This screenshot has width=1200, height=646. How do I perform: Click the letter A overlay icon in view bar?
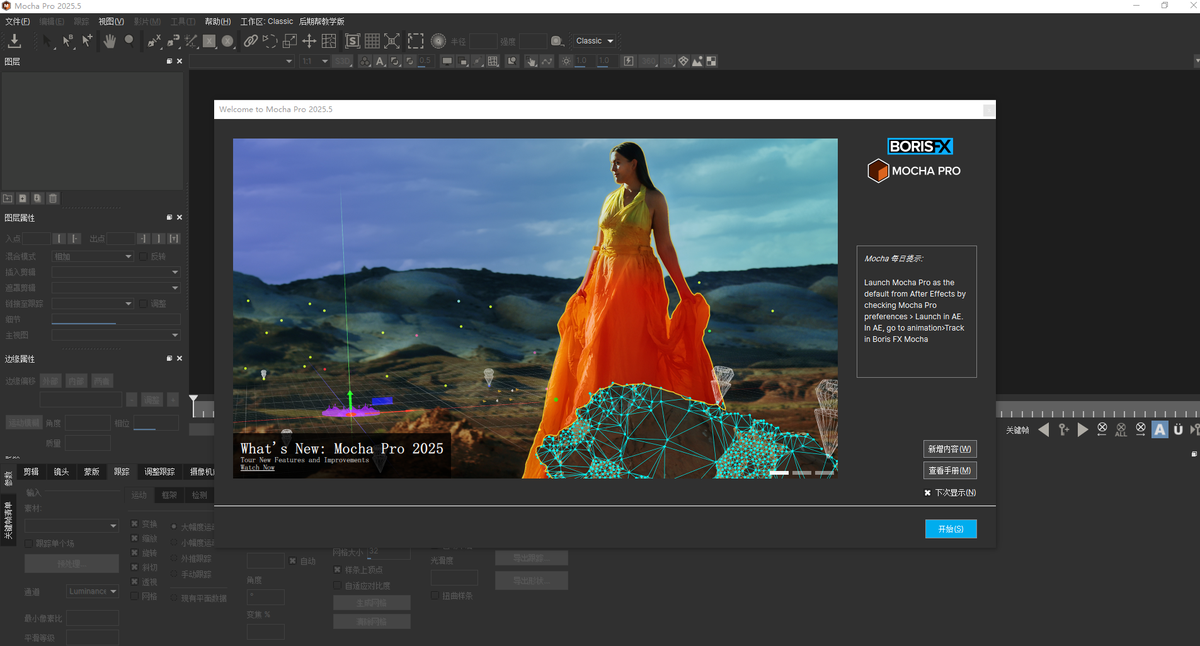coord(381,61)
